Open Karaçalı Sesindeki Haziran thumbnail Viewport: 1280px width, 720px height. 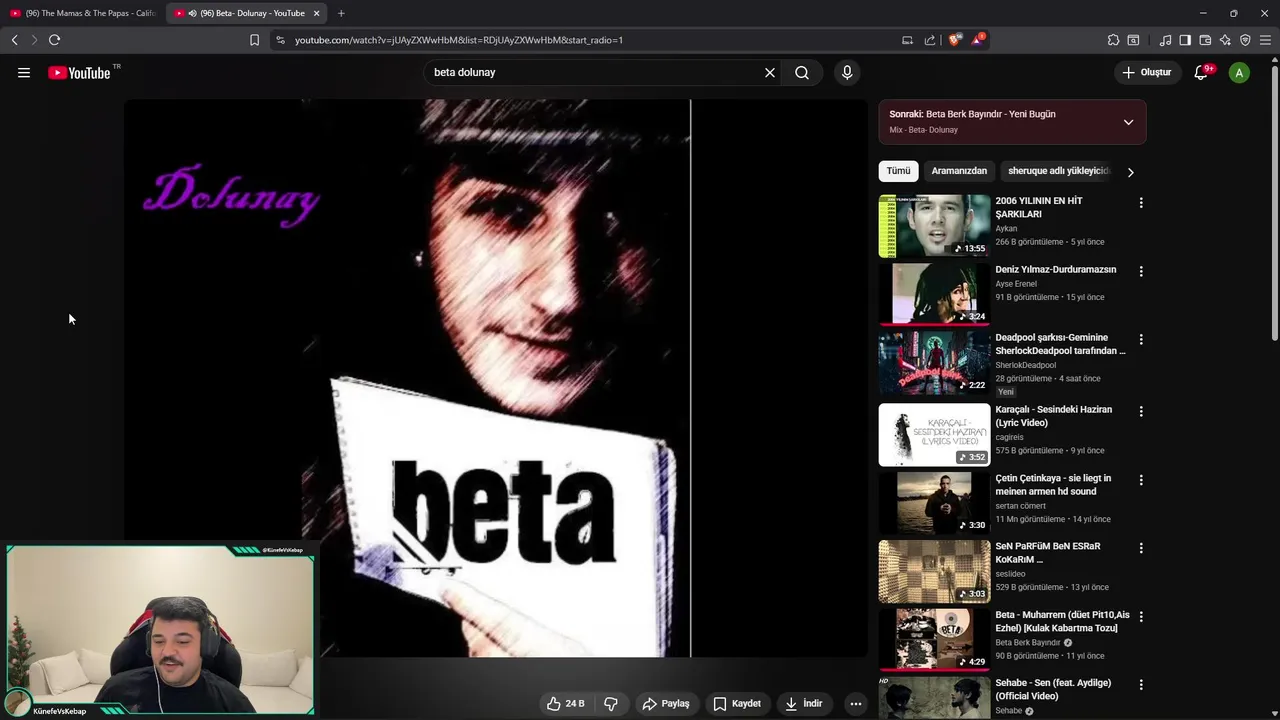[x=934, y=435]
